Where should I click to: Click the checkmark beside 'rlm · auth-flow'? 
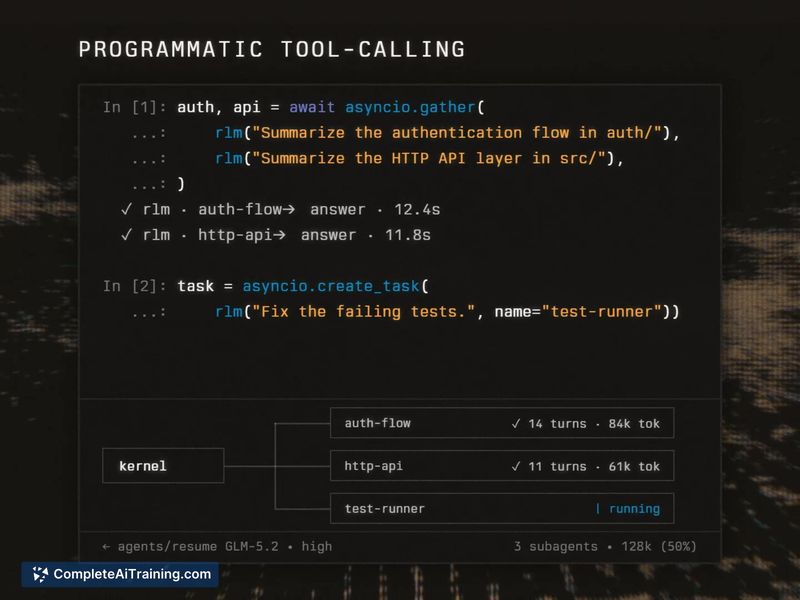coord(127,209)
